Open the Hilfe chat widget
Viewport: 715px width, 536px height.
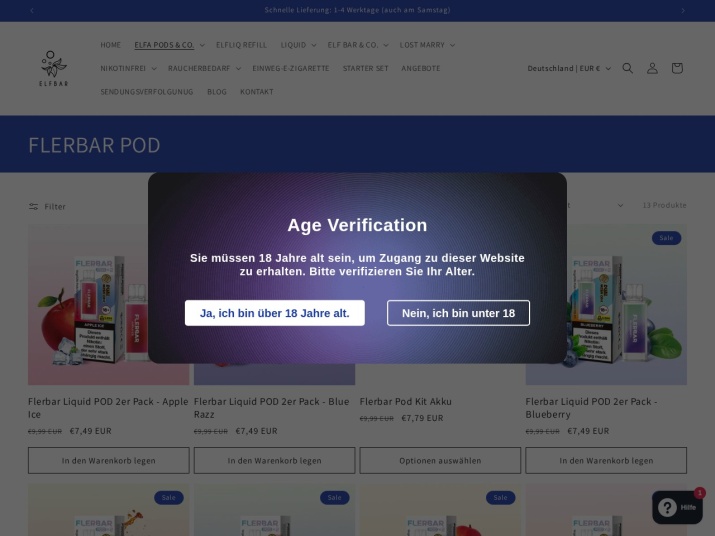tap(677, 507)
